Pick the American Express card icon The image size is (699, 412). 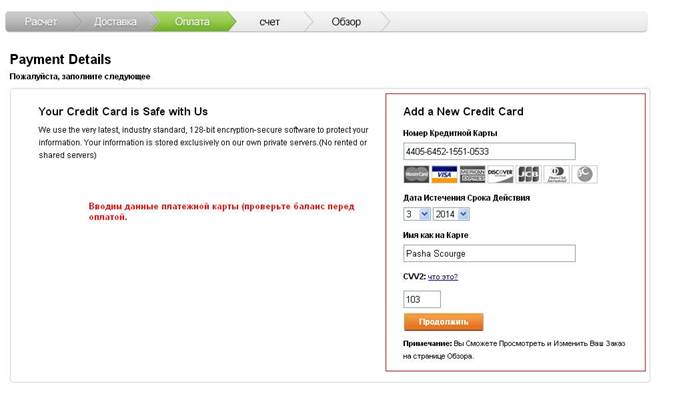(472, 174)
